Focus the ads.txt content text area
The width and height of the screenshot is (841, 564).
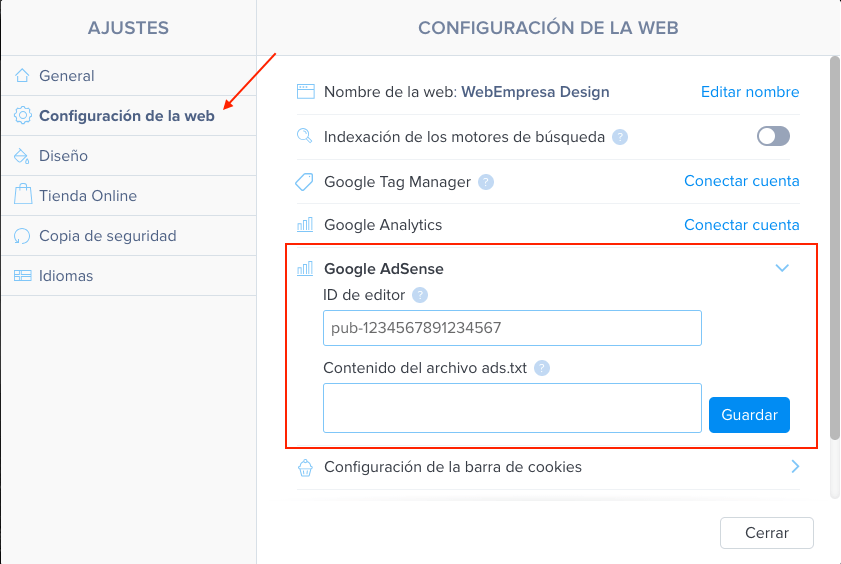click(x=512, y=407)
